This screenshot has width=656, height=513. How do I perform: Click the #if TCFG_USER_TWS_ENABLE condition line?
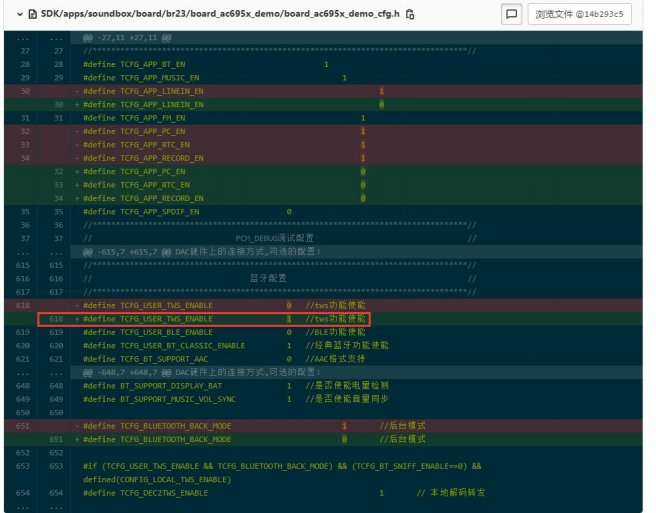coord(356,473)
